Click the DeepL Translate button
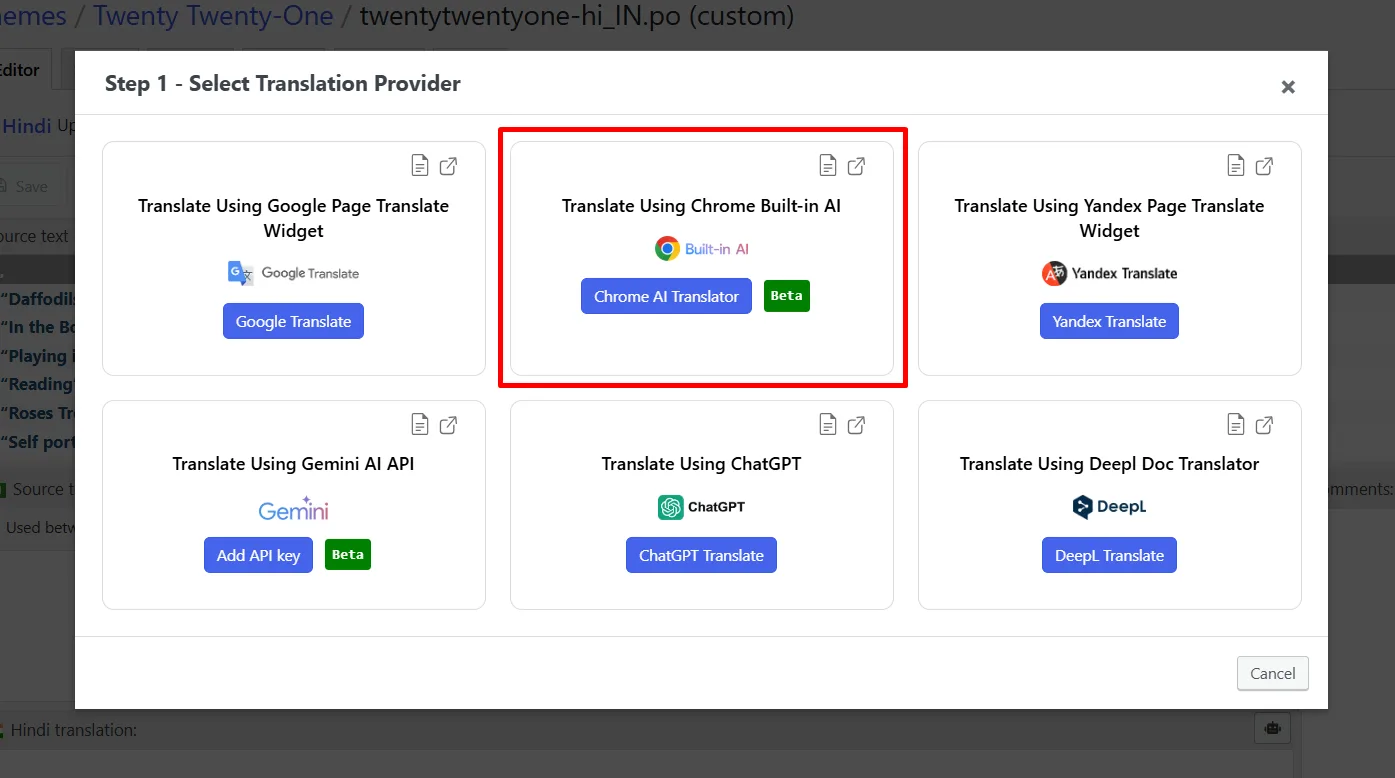 pyautogui.click(x=1109, y=555)
